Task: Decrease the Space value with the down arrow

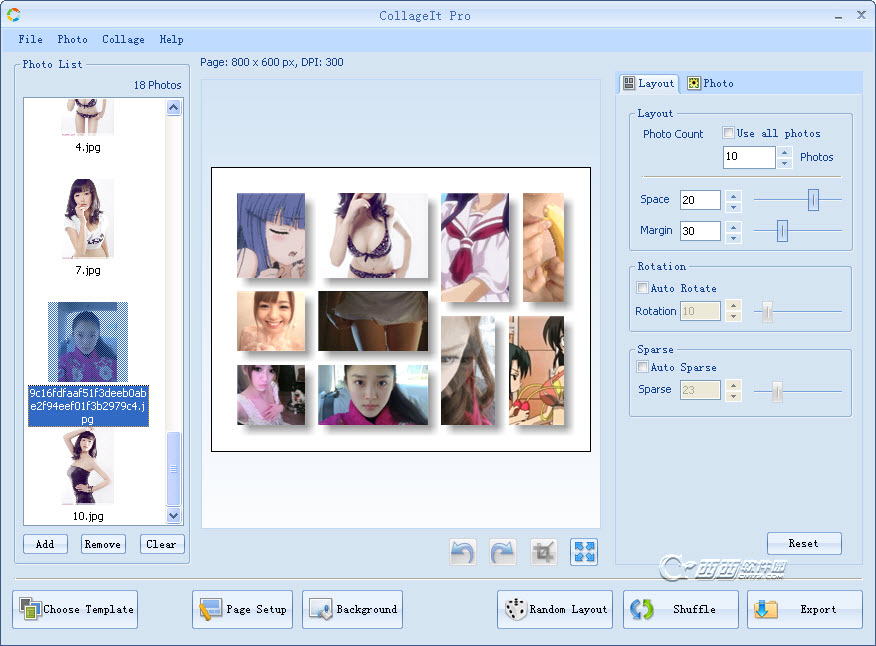Action: click(734, 206)
